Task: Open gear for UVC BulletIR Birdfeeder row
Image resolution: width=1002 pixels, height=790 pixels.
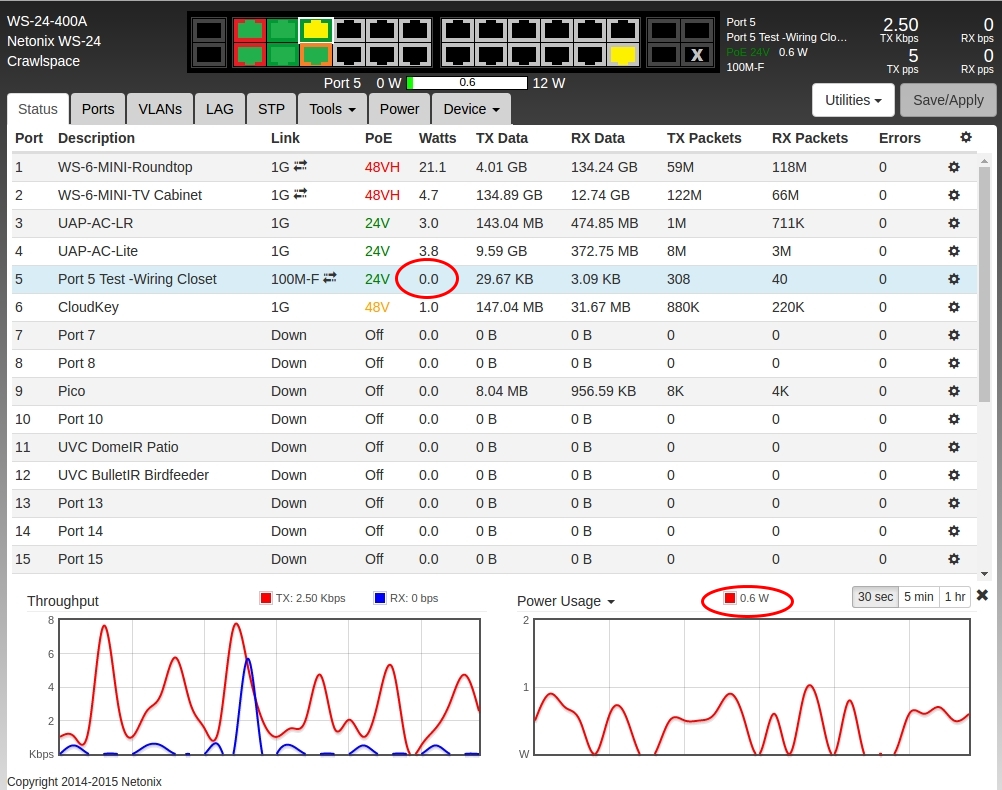Action: 953,475
